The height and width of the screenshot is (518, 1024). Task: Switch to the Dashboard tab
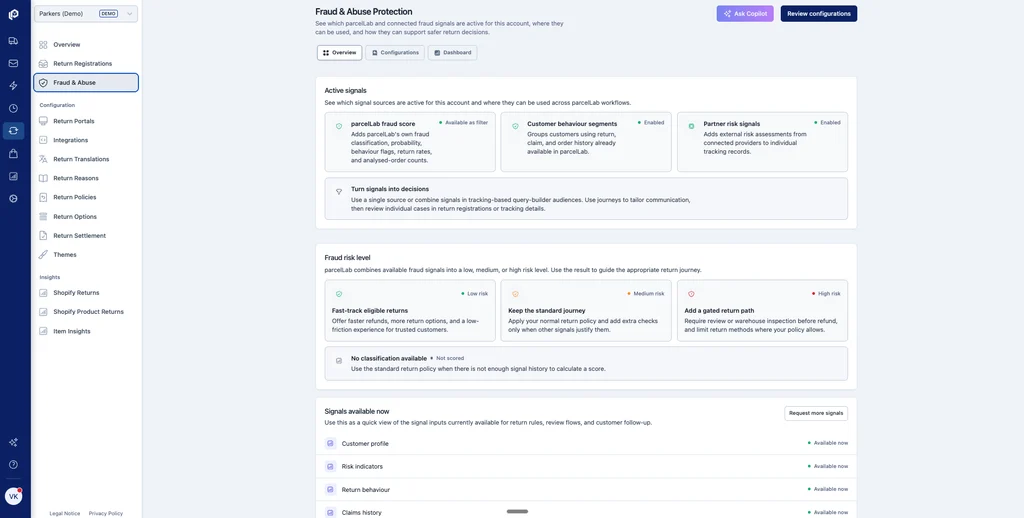453,53
